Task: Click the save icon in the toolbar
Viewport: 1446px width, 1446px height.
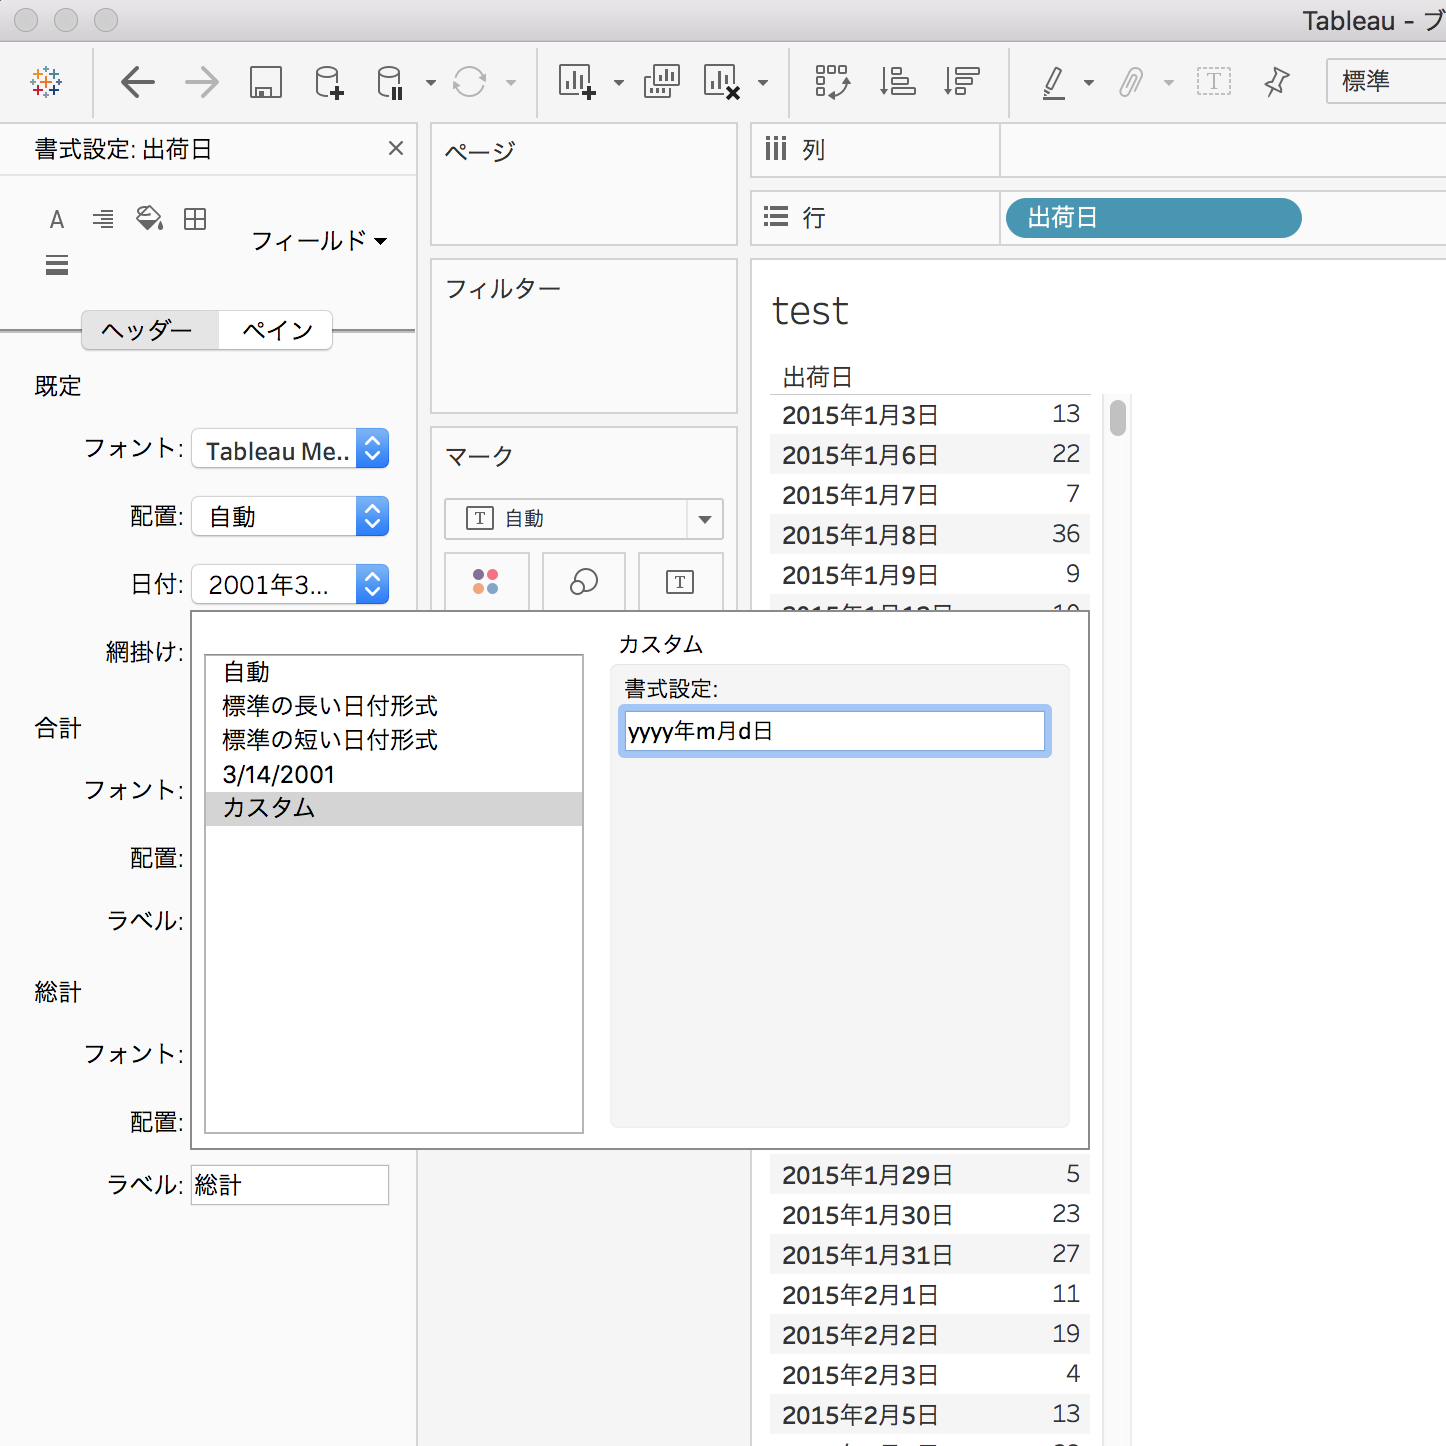Action: point(265,82)
